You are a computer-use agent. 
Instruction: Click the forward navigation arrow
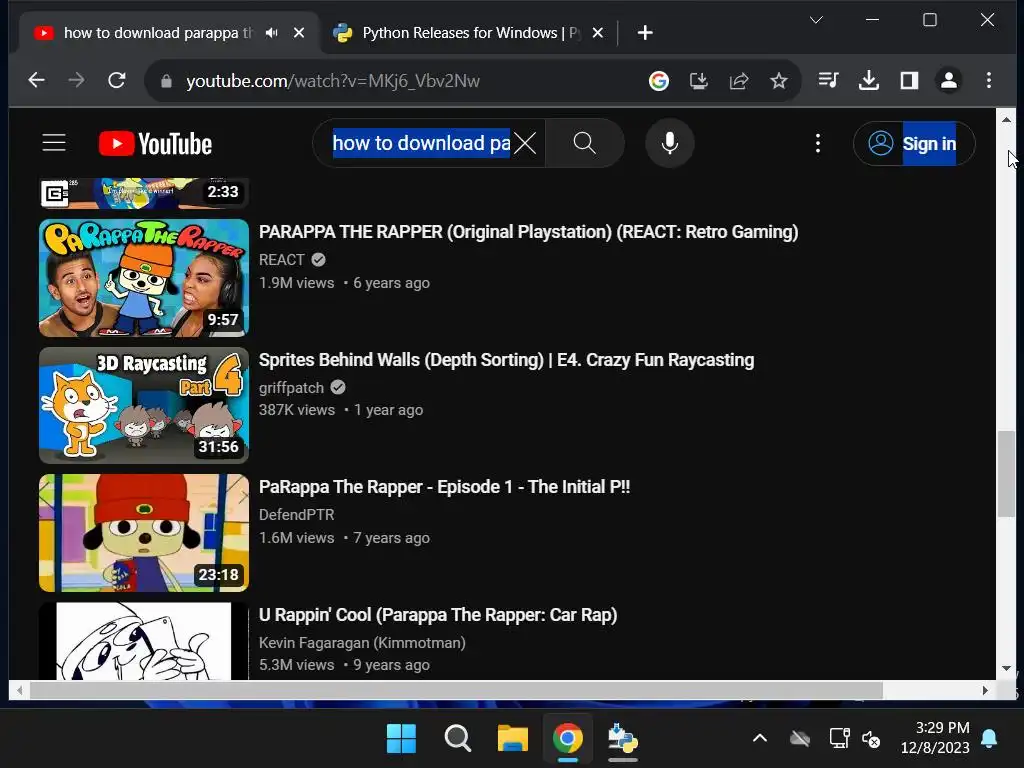(x=76, y=80)
